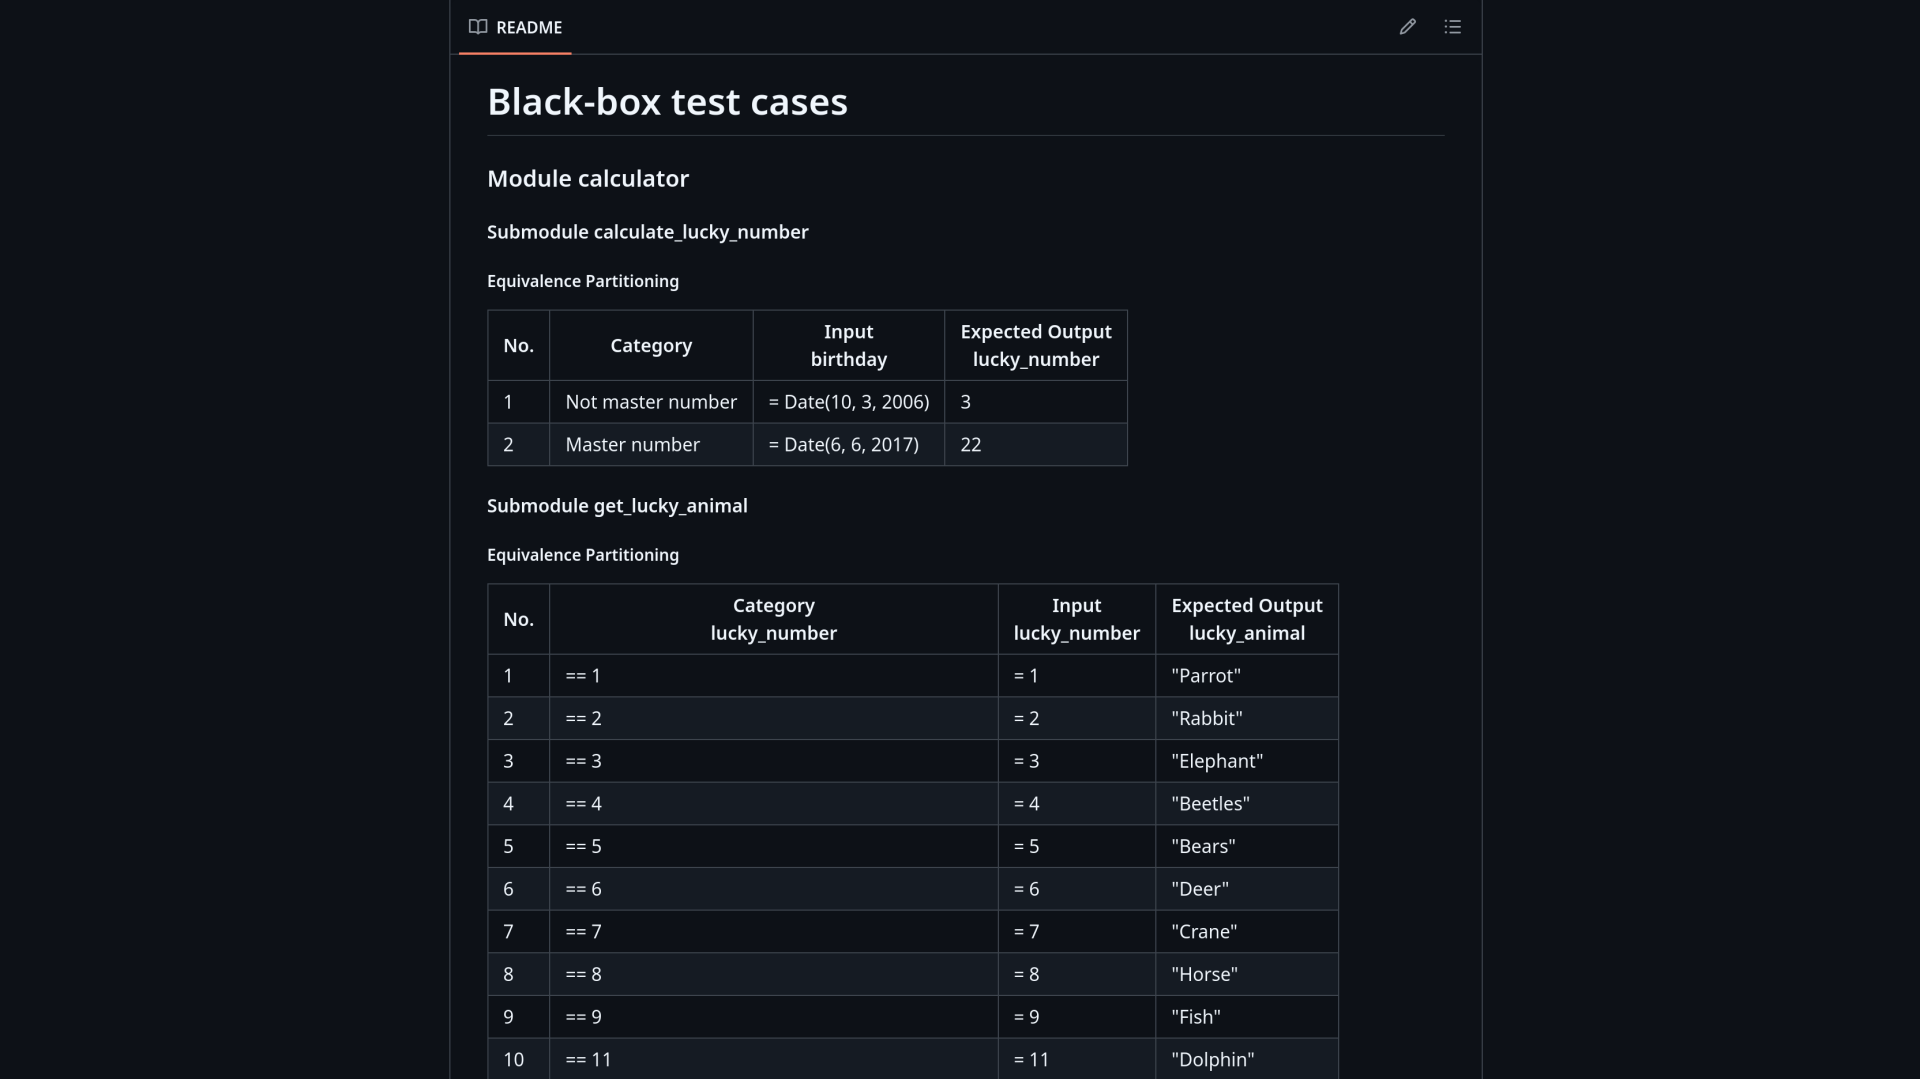This screenshot has height=1079, width=1920.
Task: Select the "Not master number" table cell
Action: tap(651, 402)
